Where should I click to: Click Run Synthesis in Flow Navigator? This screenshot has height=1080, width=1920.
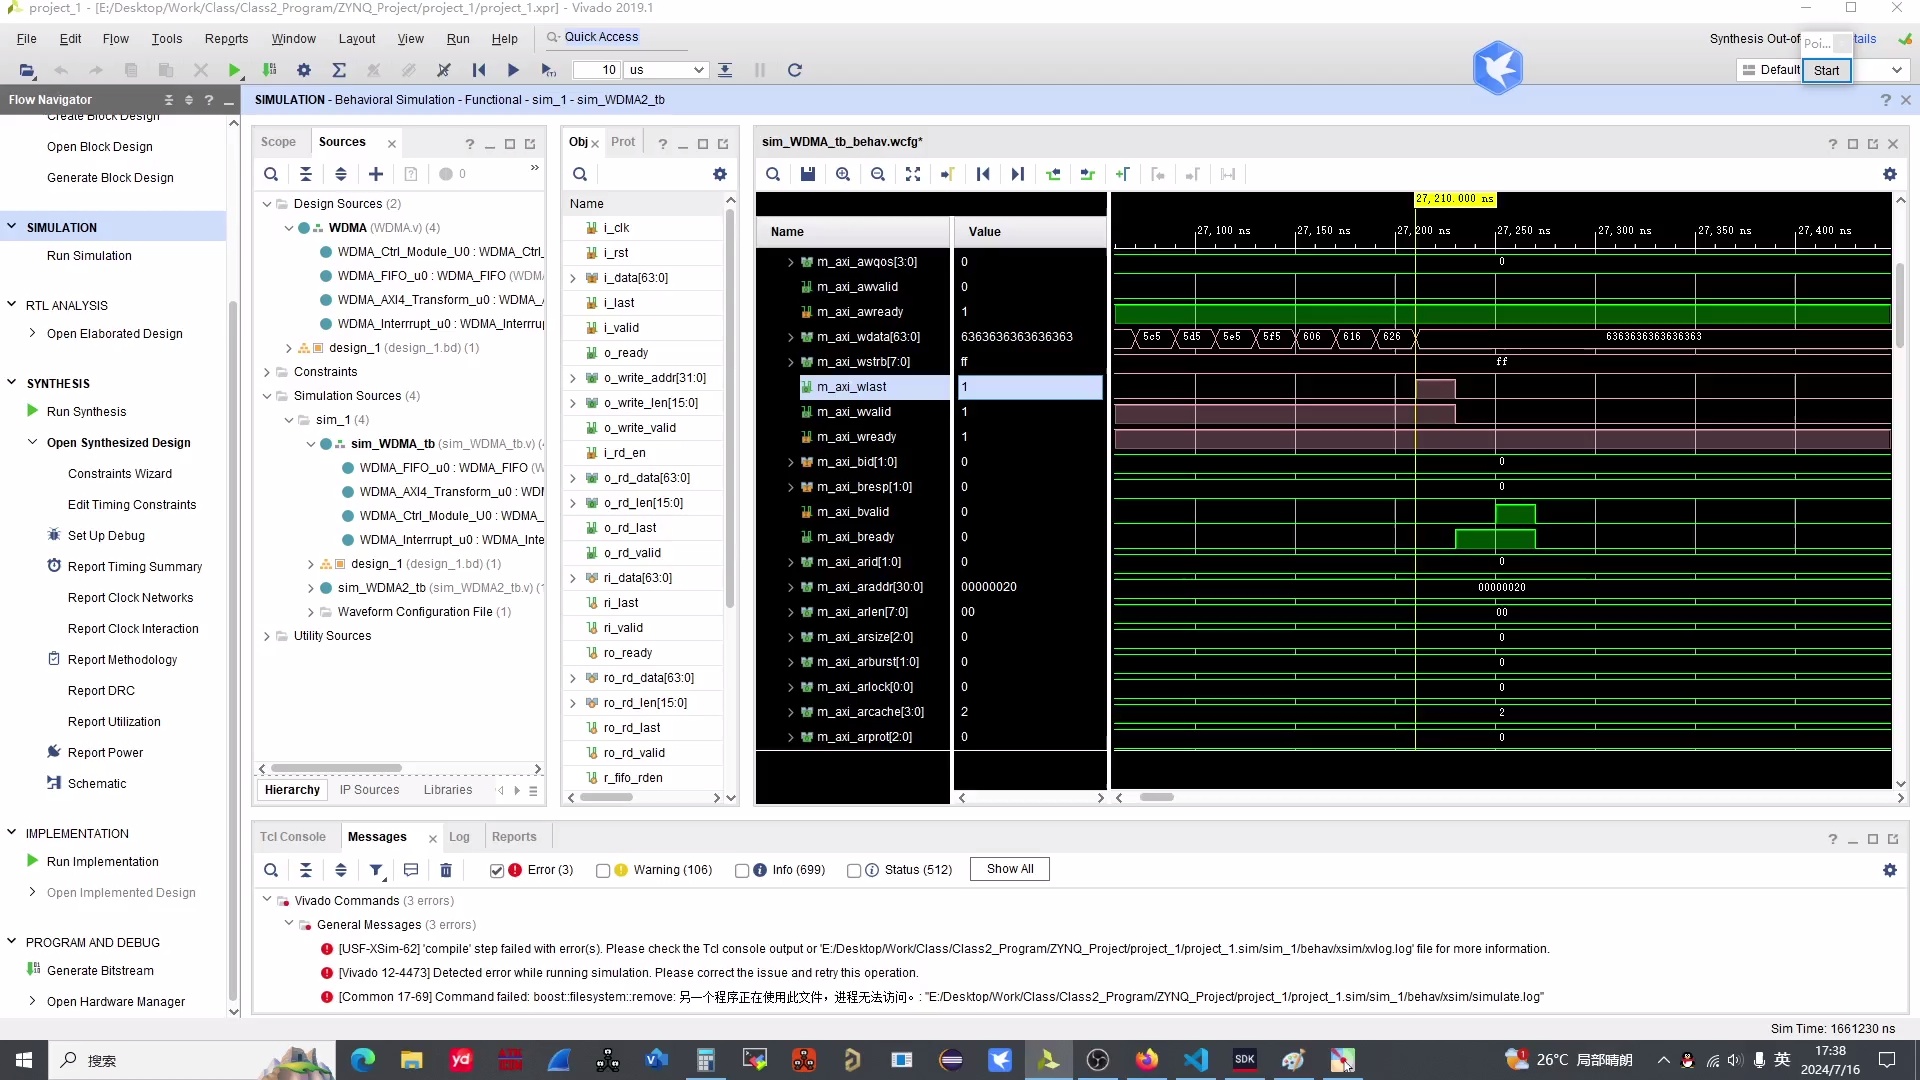tap(86, 412)
